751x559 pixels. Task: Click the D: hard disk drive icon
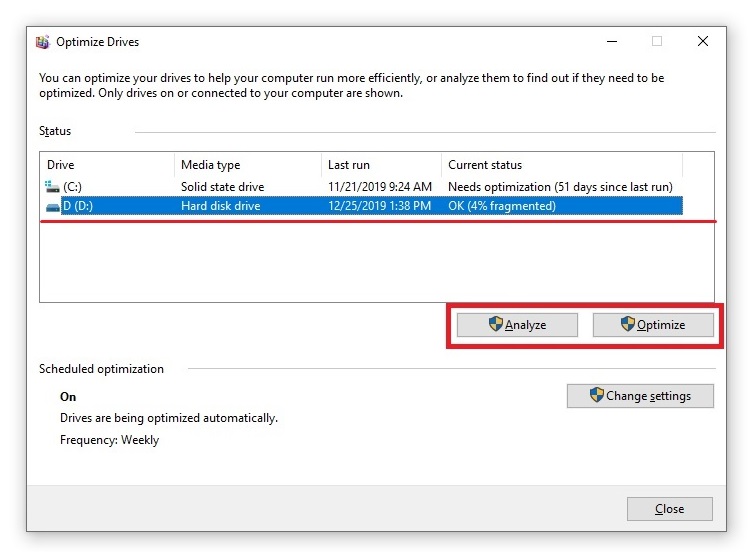click(x=53, y=207)
